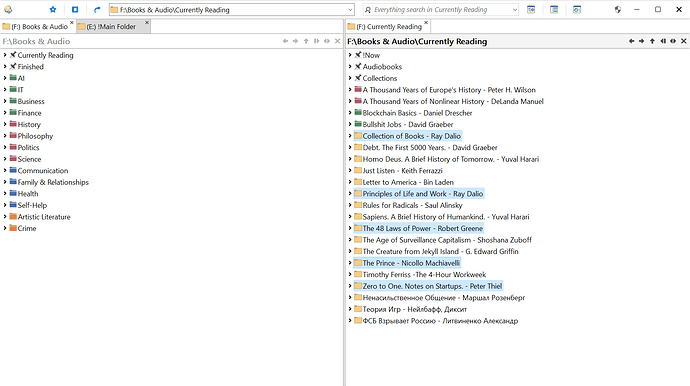This screenshot has height=386, width=690.
Task: Expand the Philosophy folder
Action: 5,136
